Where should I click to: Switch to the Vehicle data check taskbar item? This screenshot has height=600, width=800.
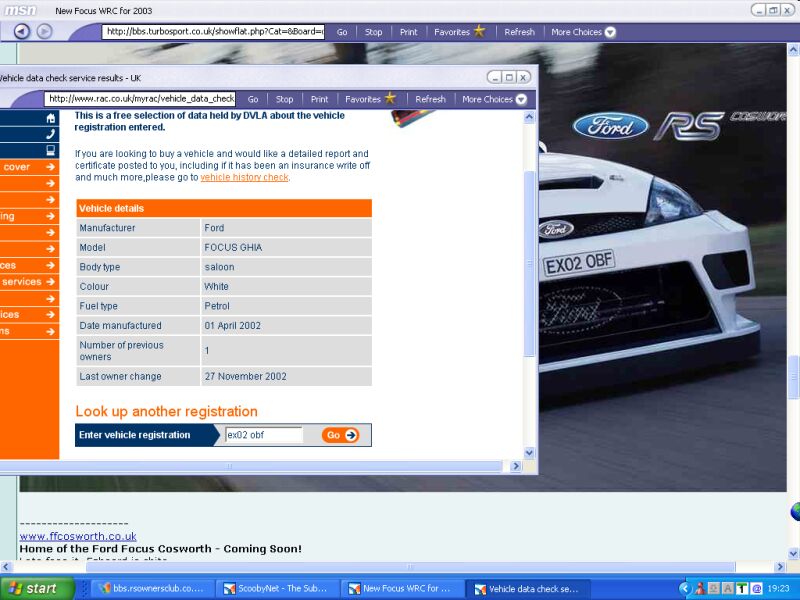pyautogui.click(x=528, y=588)
